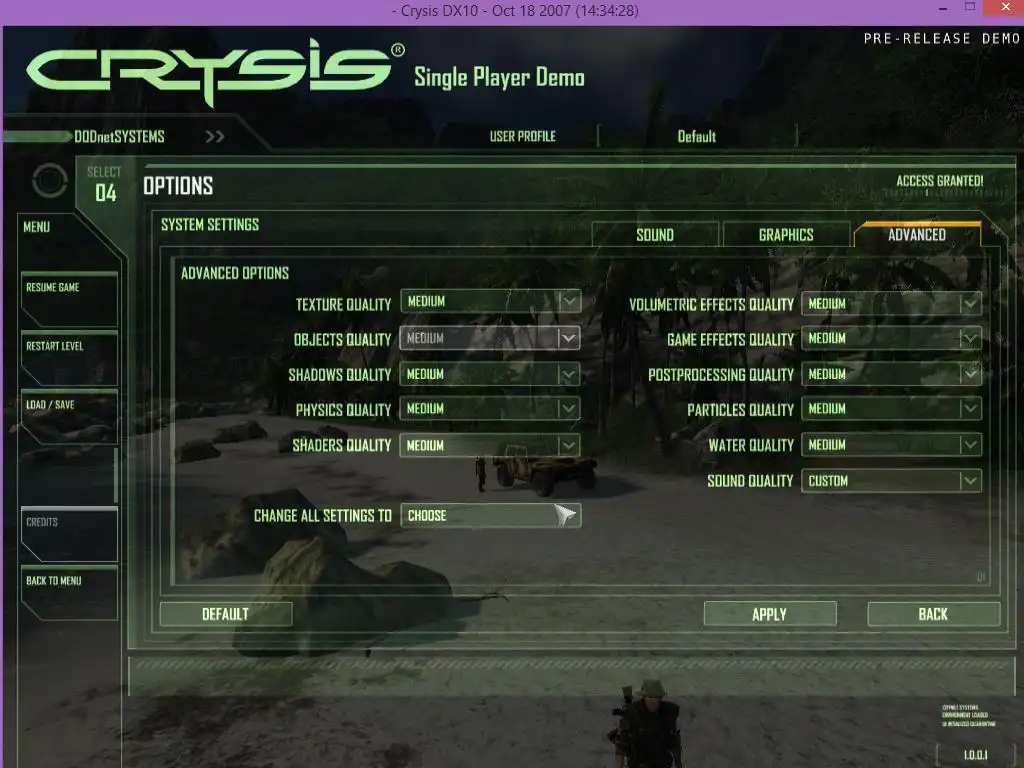Image resolution: width=1024 pixels, height=768 pixels.
Task: Click the System Settings heading
Action: click(210, 225)
